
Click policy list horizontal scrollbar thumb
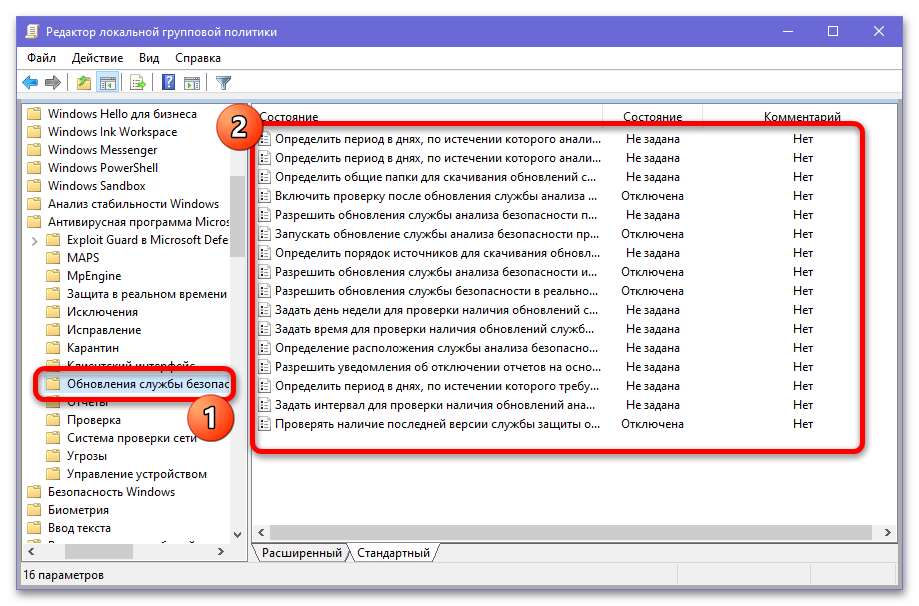click(x=570, y=532)
